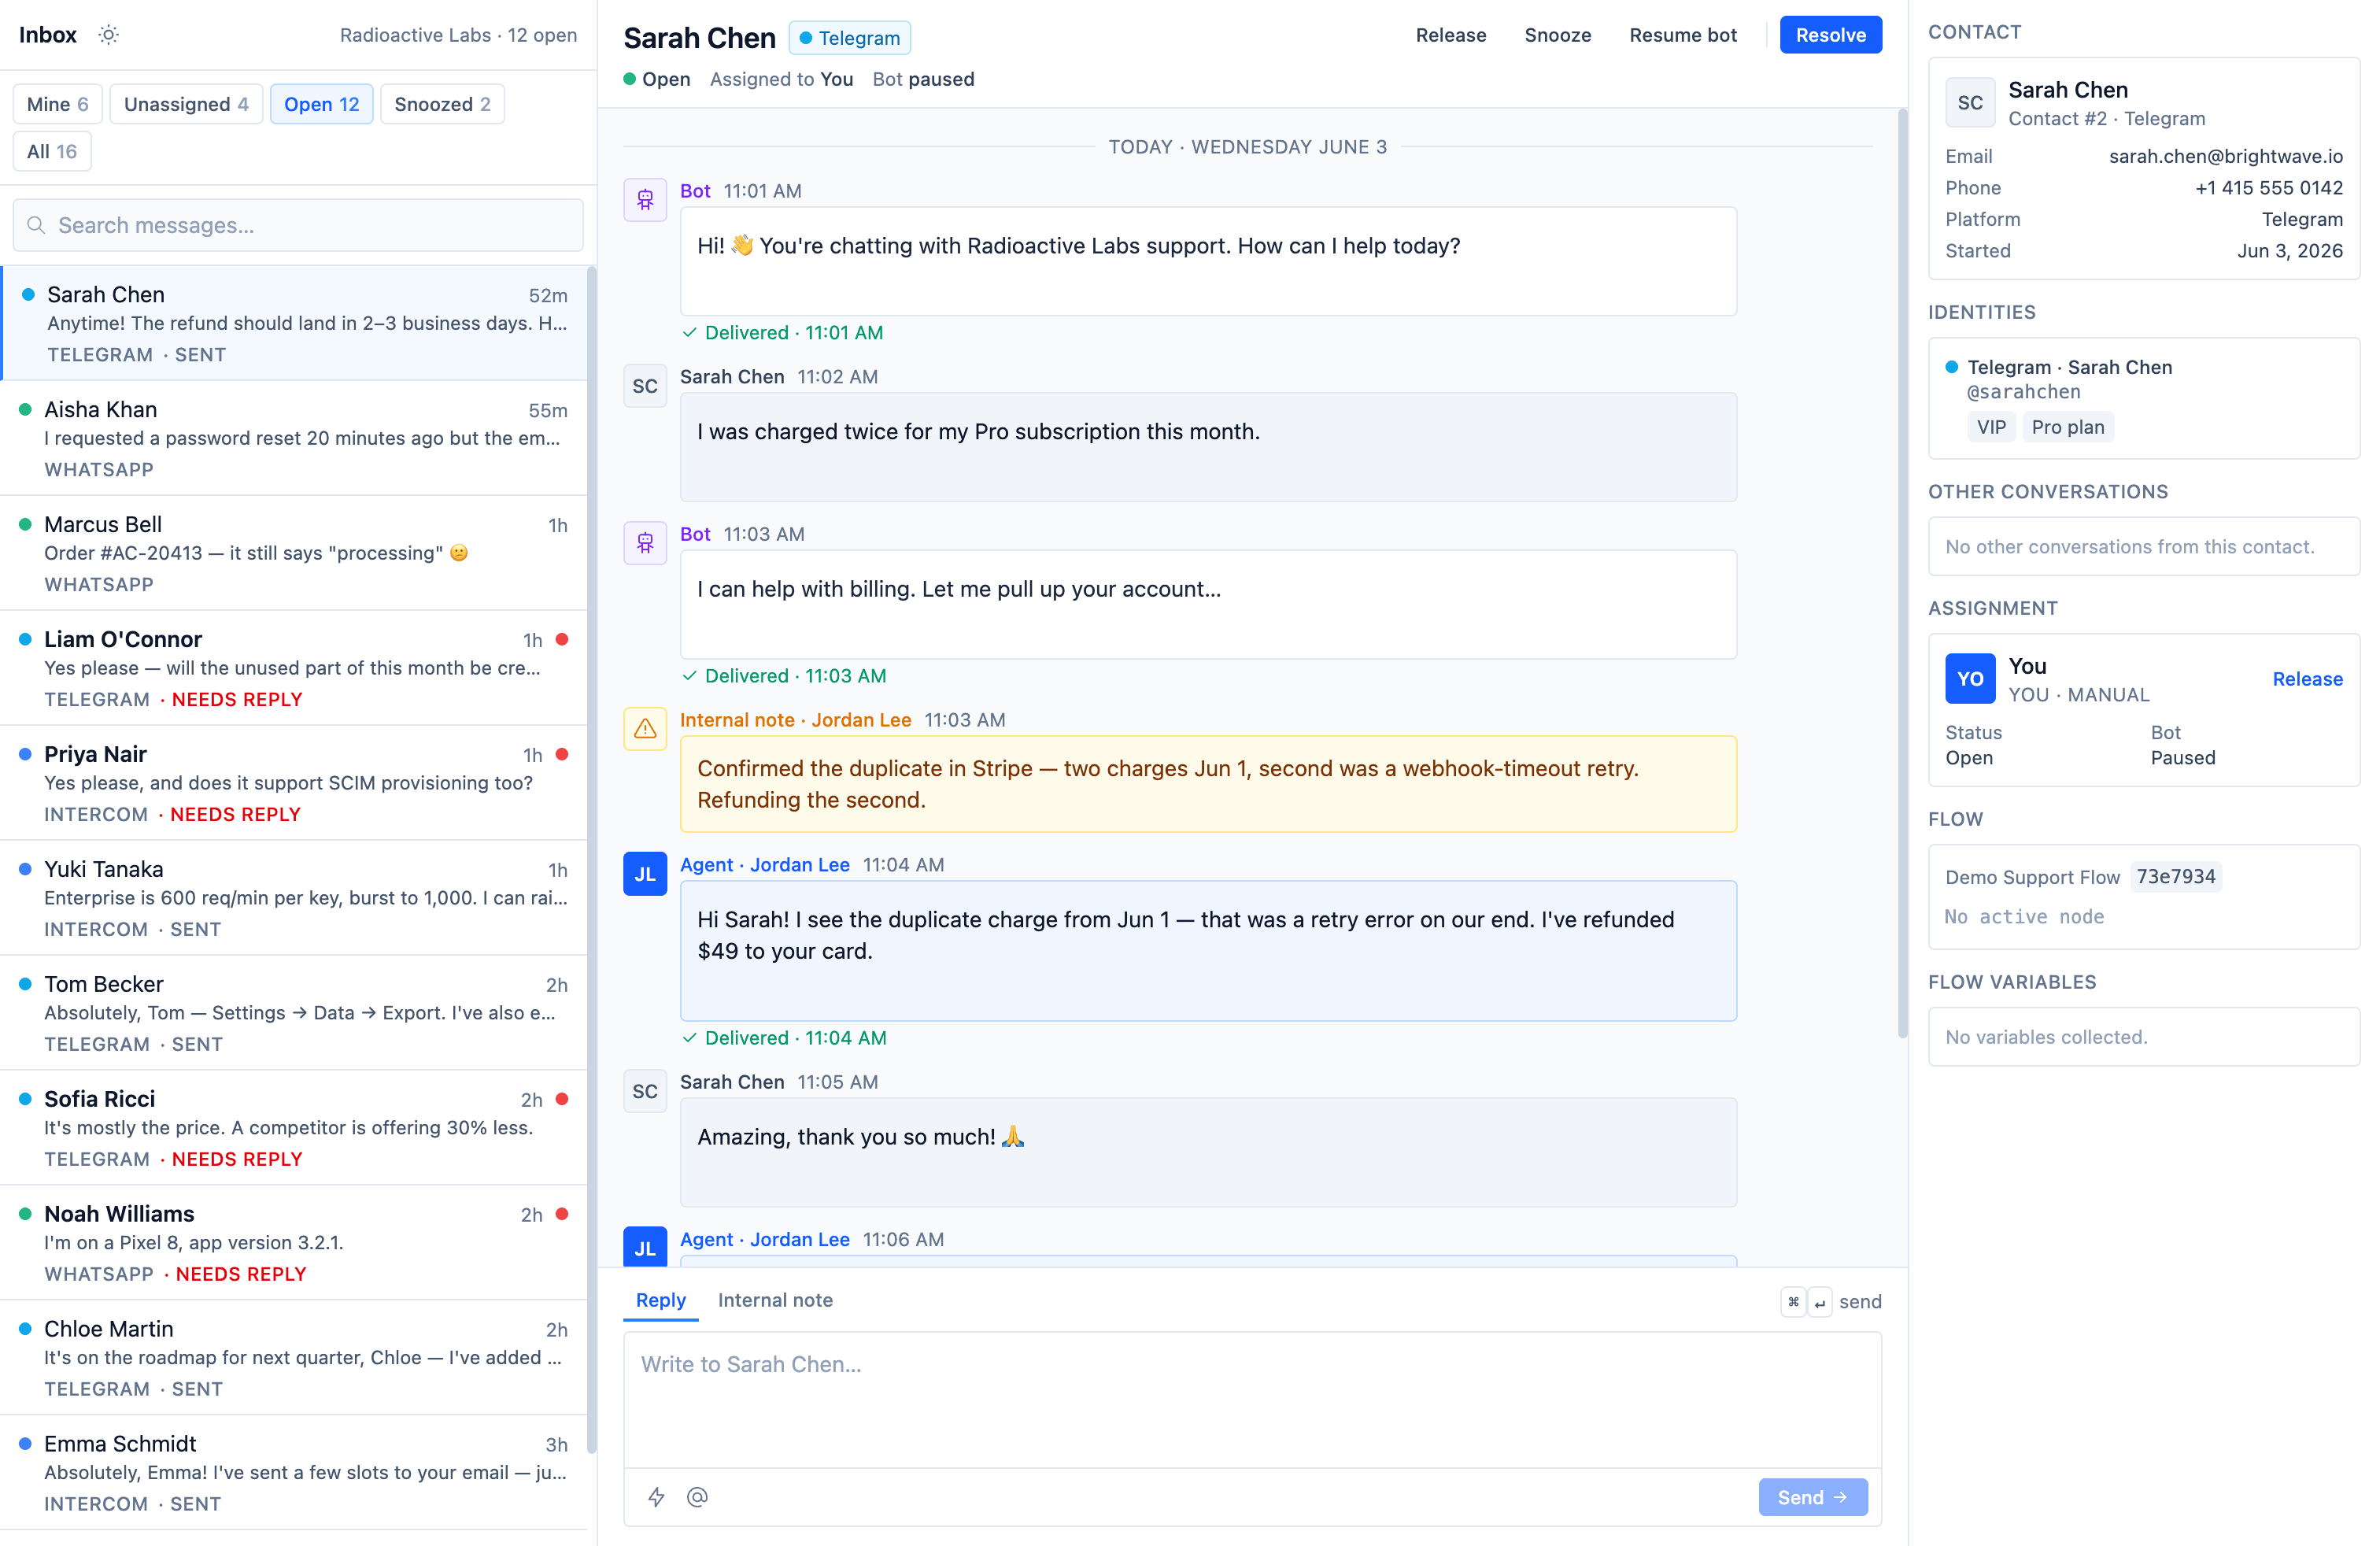Open quick replies with the lightning bolt icon

[x=656, y=1497]
